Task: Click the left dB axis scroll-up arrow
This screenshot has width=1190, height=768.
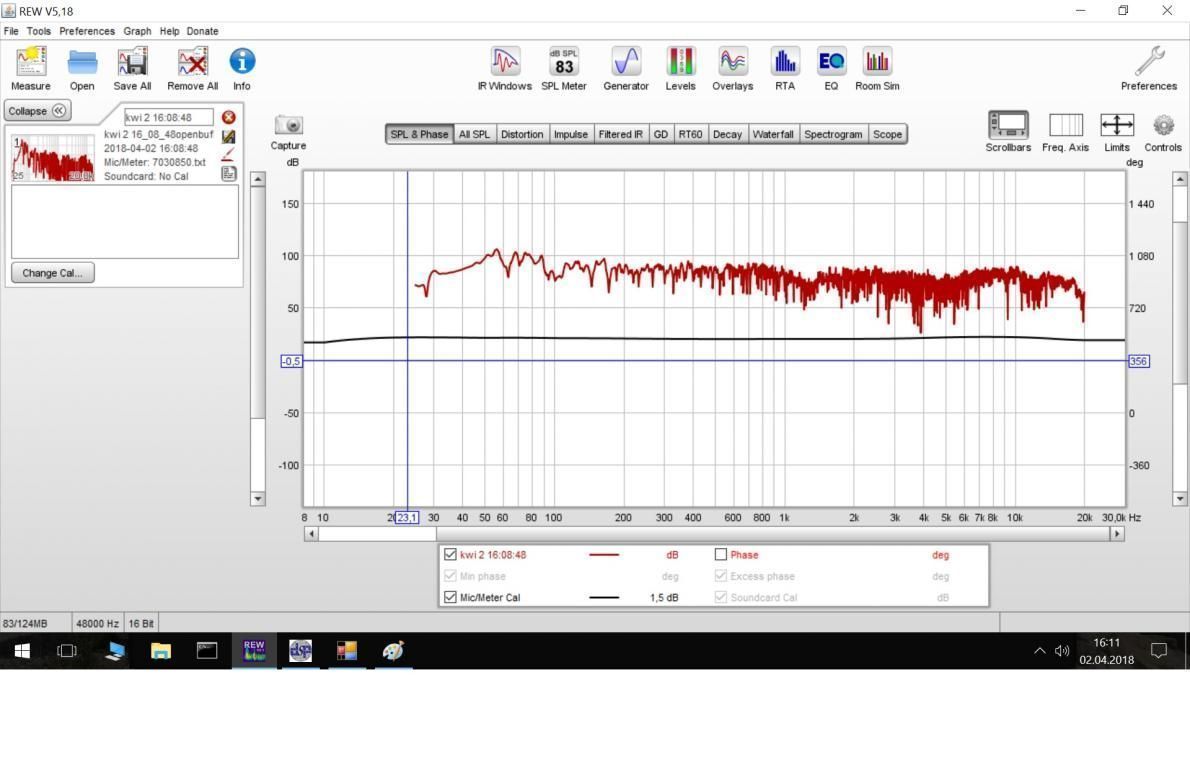Action: click(x=258, y=180)
